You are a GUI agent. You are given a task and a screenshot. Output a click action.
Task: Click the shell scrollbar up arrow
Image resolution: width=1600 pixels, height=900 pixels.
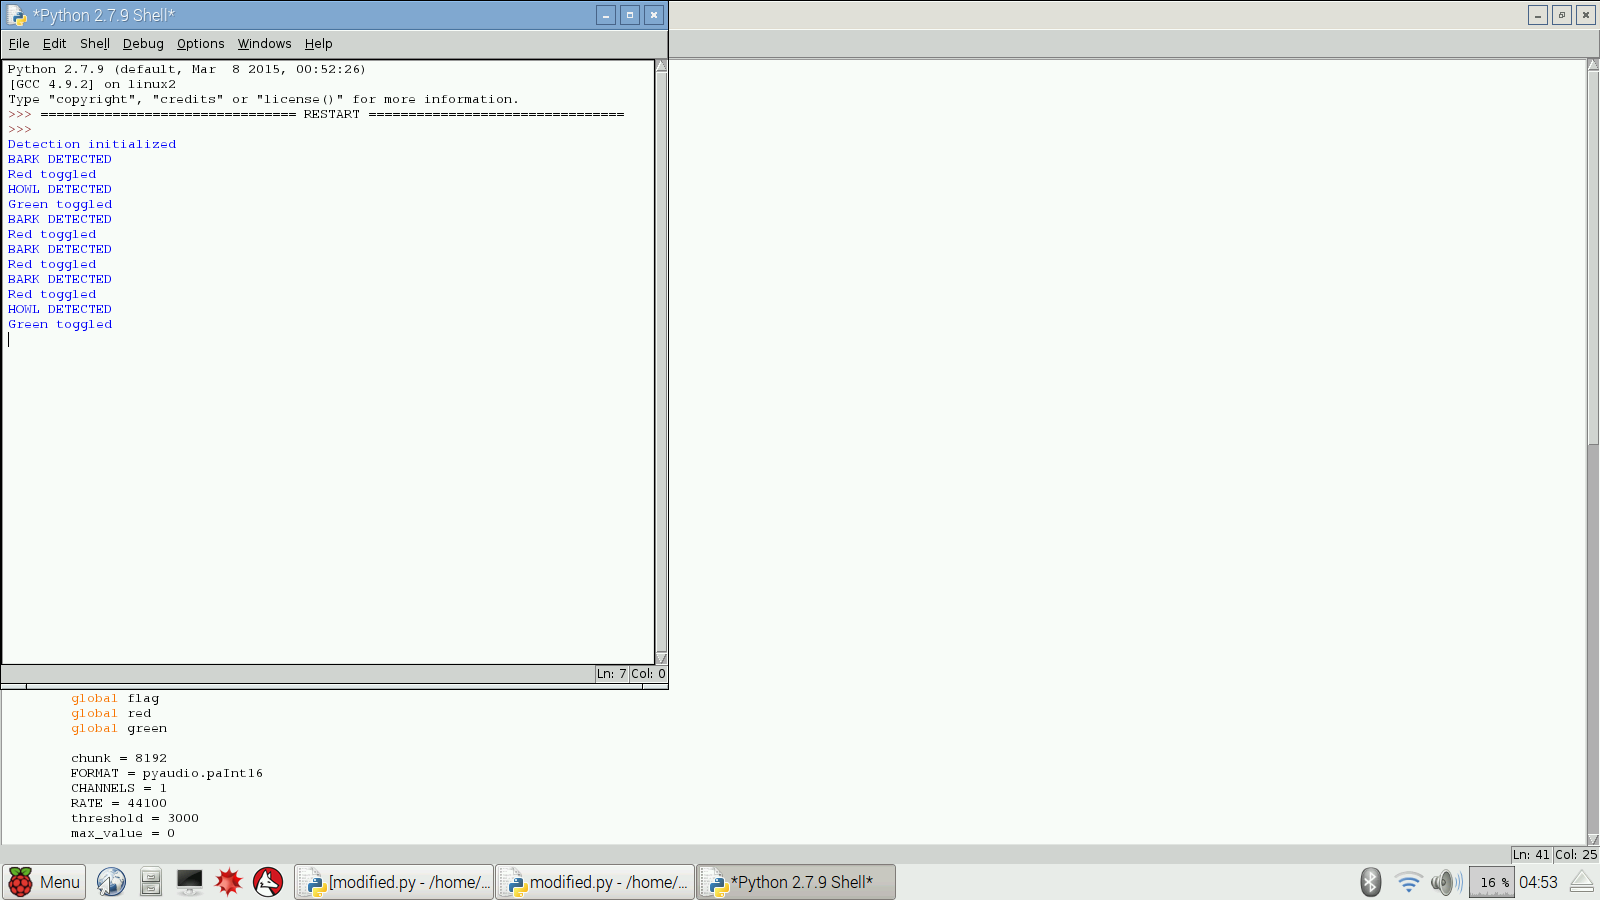coord(661,66)
